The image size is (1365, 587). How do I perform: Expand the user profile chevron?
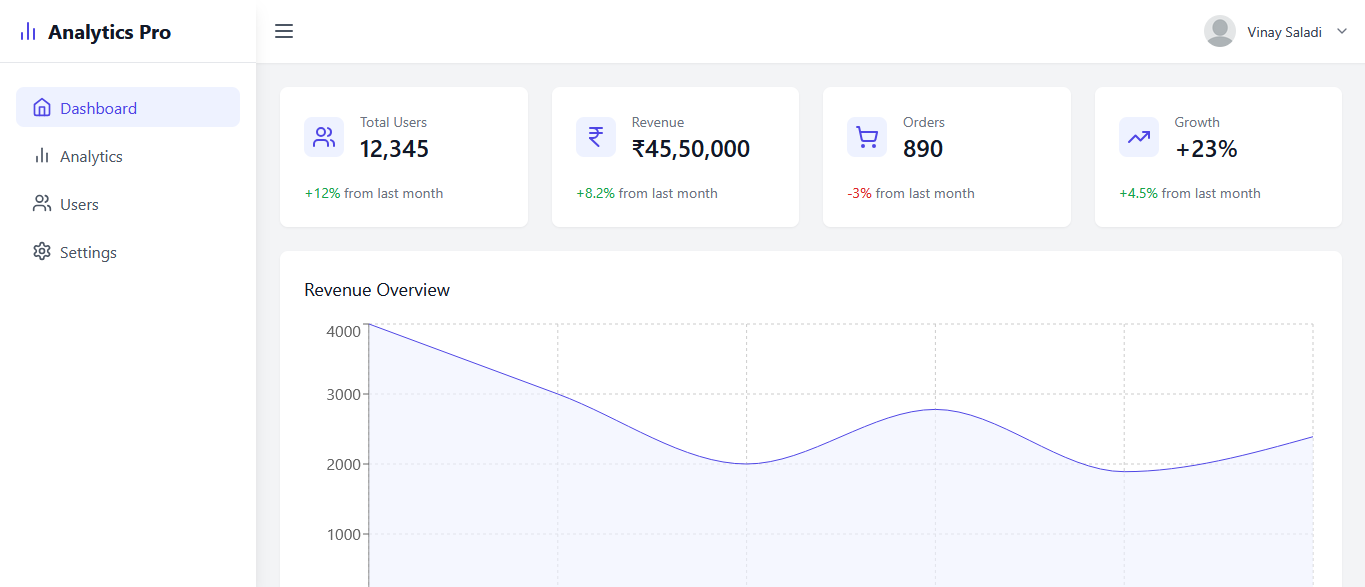[x=1340, y=31]
